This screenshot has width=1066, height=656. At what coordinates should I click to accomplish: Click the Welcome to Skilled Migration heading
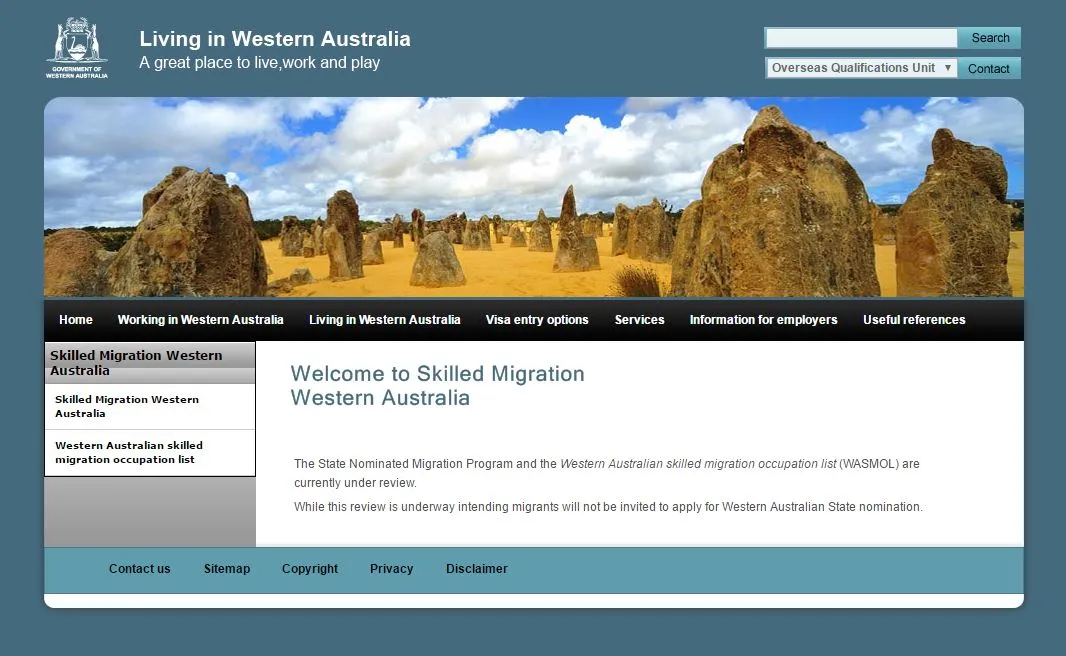[437, 385]
